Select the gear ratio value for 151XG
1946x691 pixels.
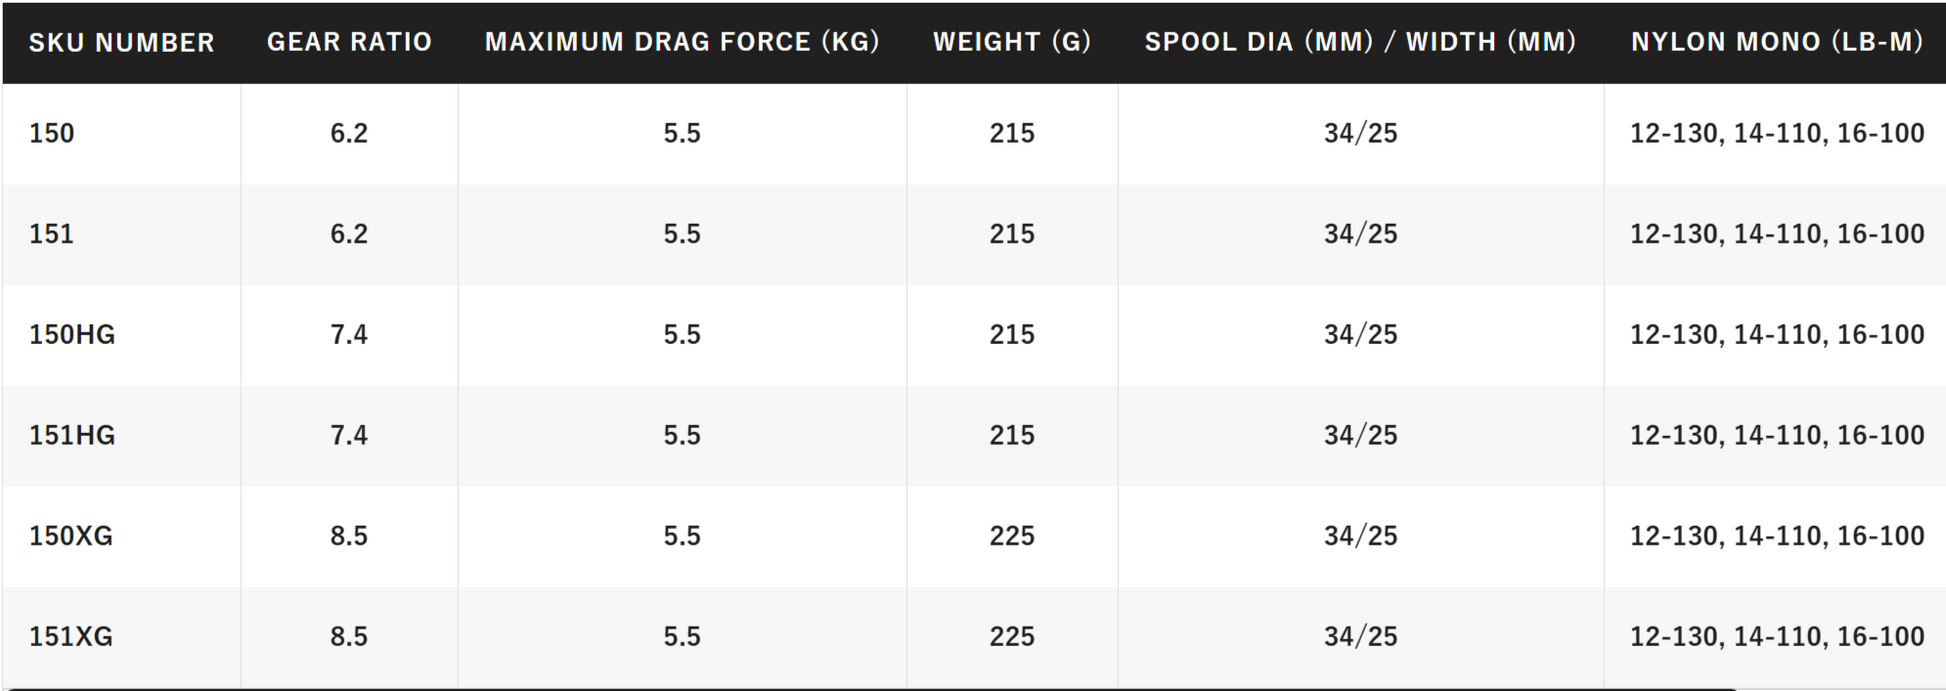tap(349, 637)
